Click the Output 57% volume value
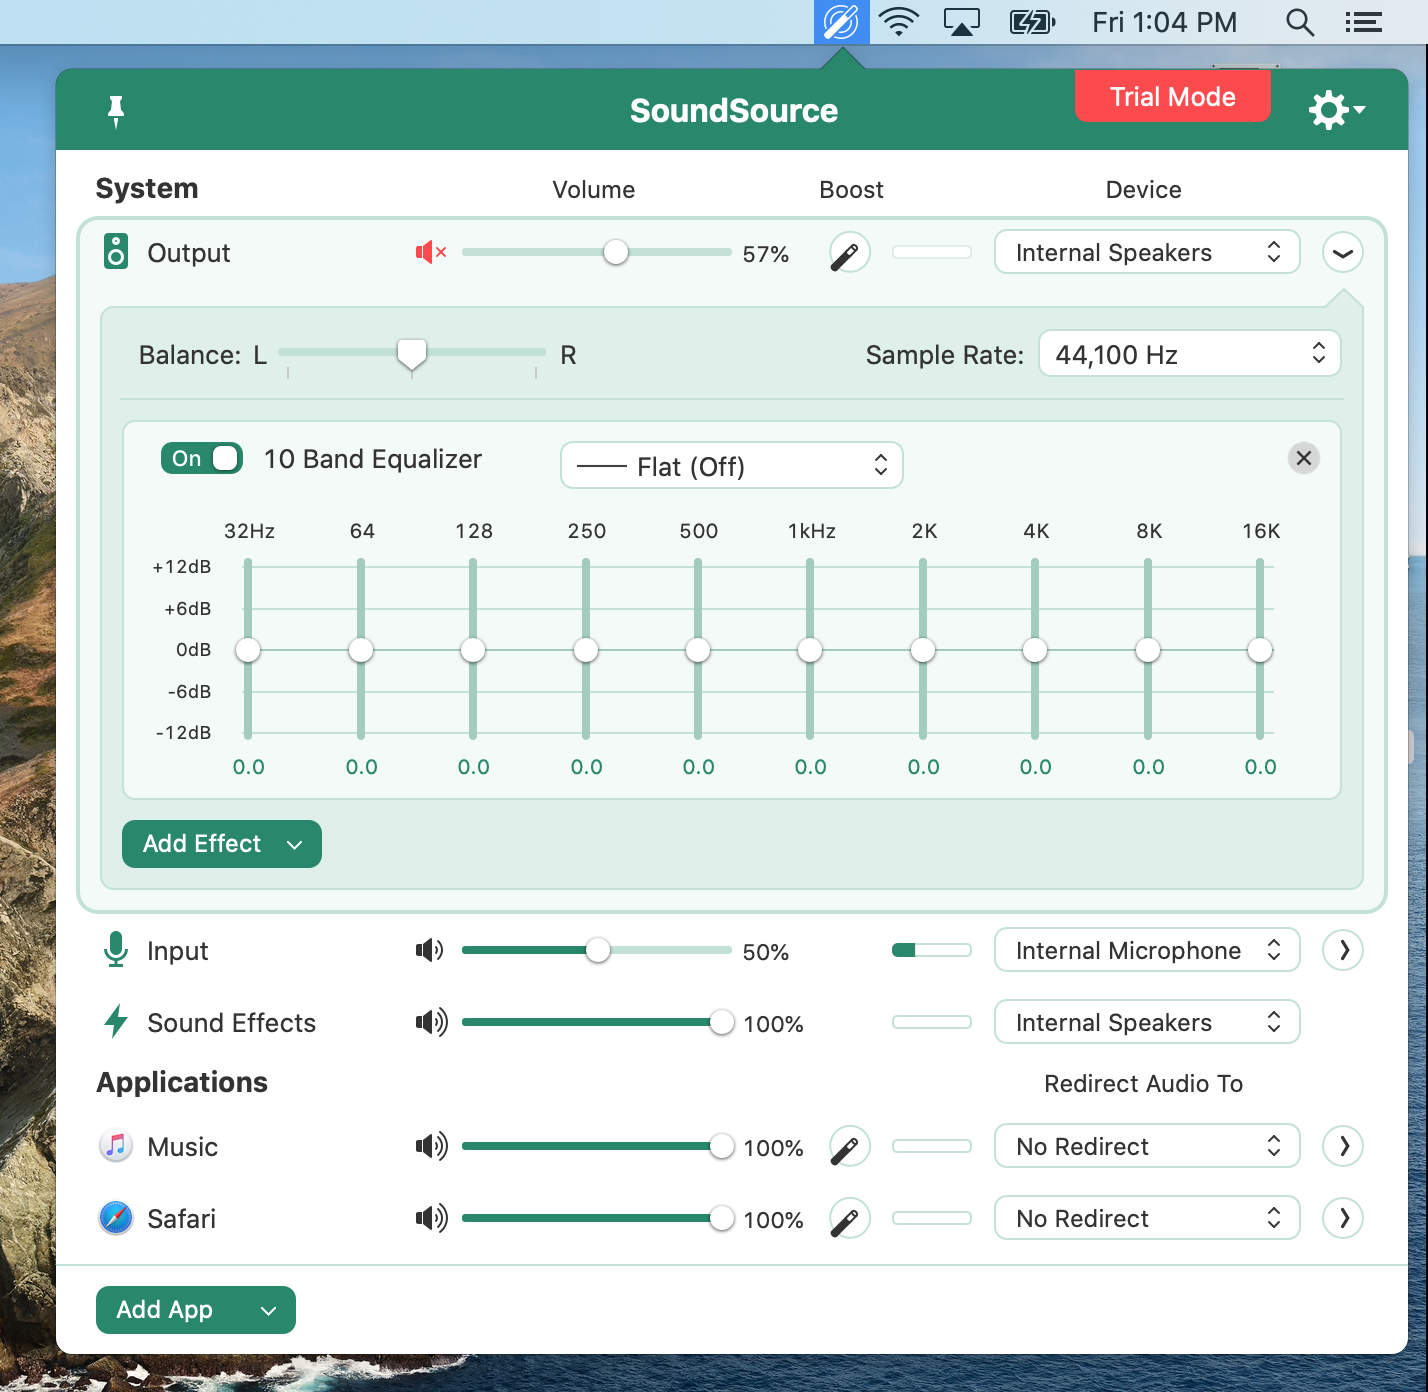Viewport: 1428px width, 1392px height. point(766,254)
